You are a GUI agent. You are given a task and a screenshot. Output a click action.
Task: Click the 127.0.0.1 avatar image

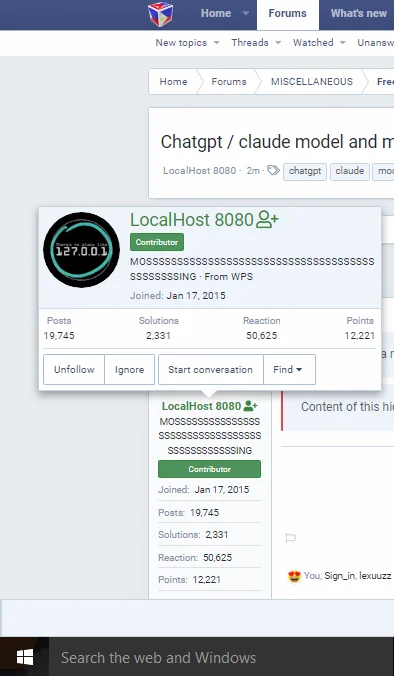tap(81, 250)
